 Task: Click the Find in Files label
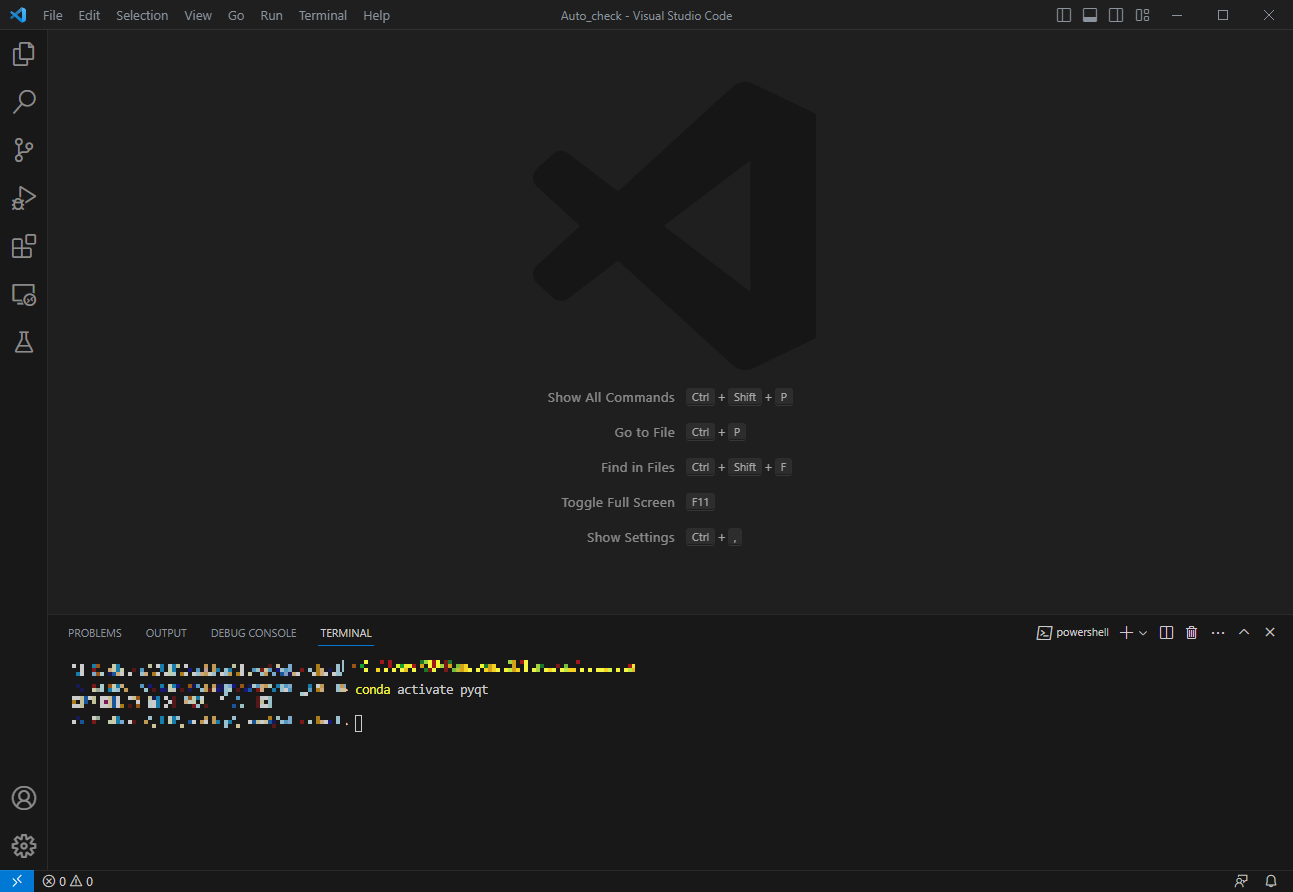click(638, 467)
